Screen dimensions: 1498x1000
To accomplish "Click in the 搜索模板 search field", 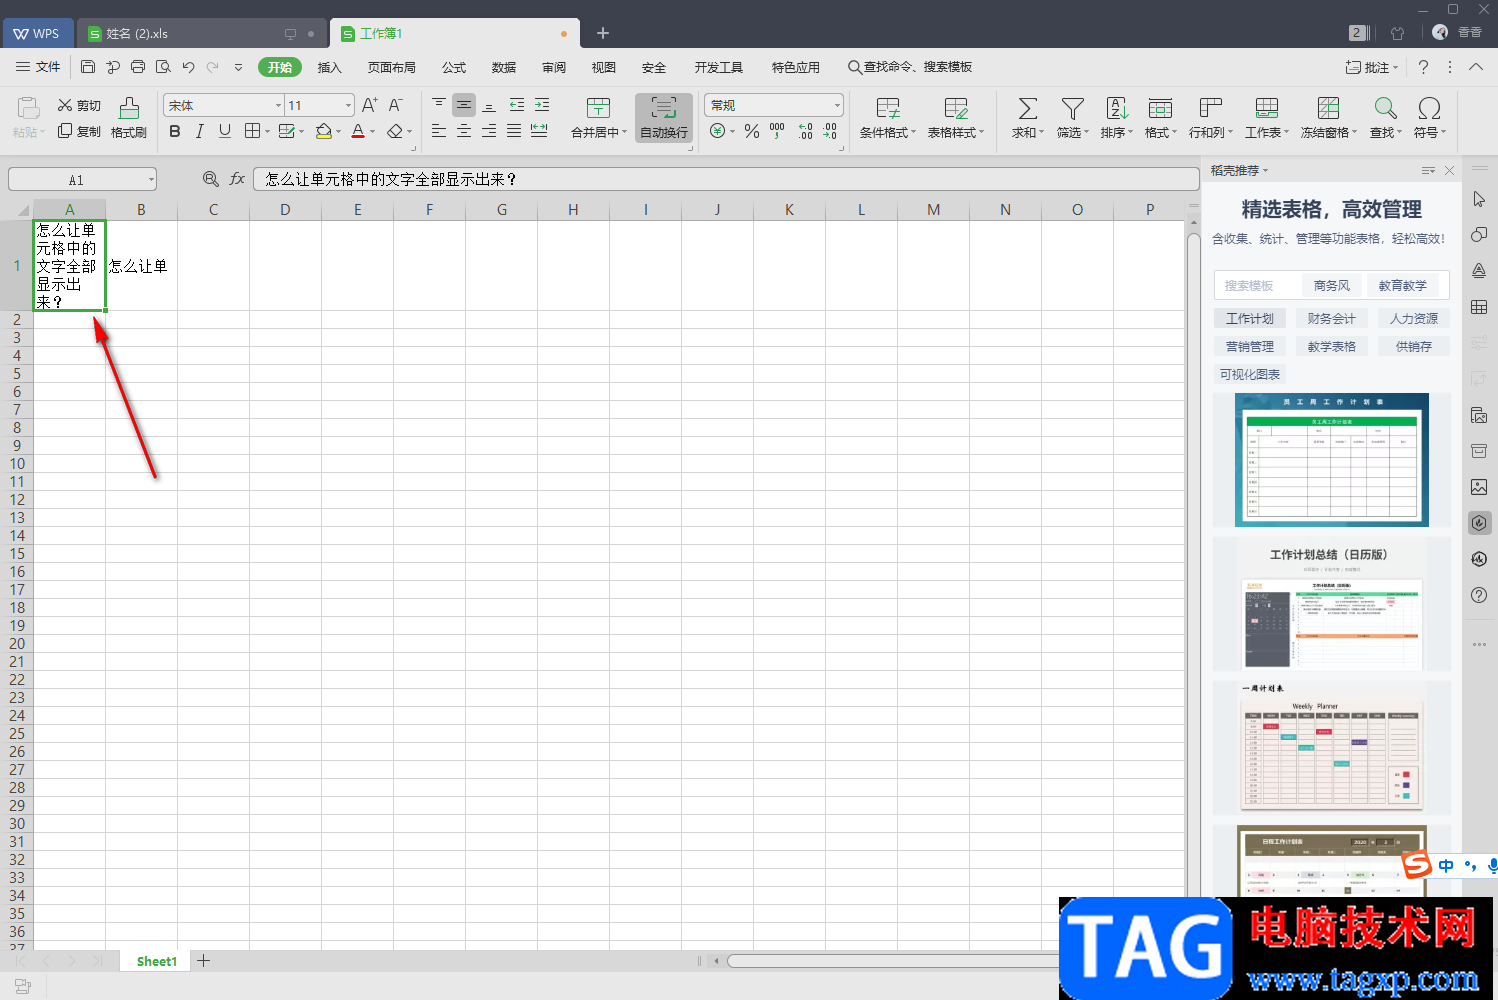I will click(1256, 285).
